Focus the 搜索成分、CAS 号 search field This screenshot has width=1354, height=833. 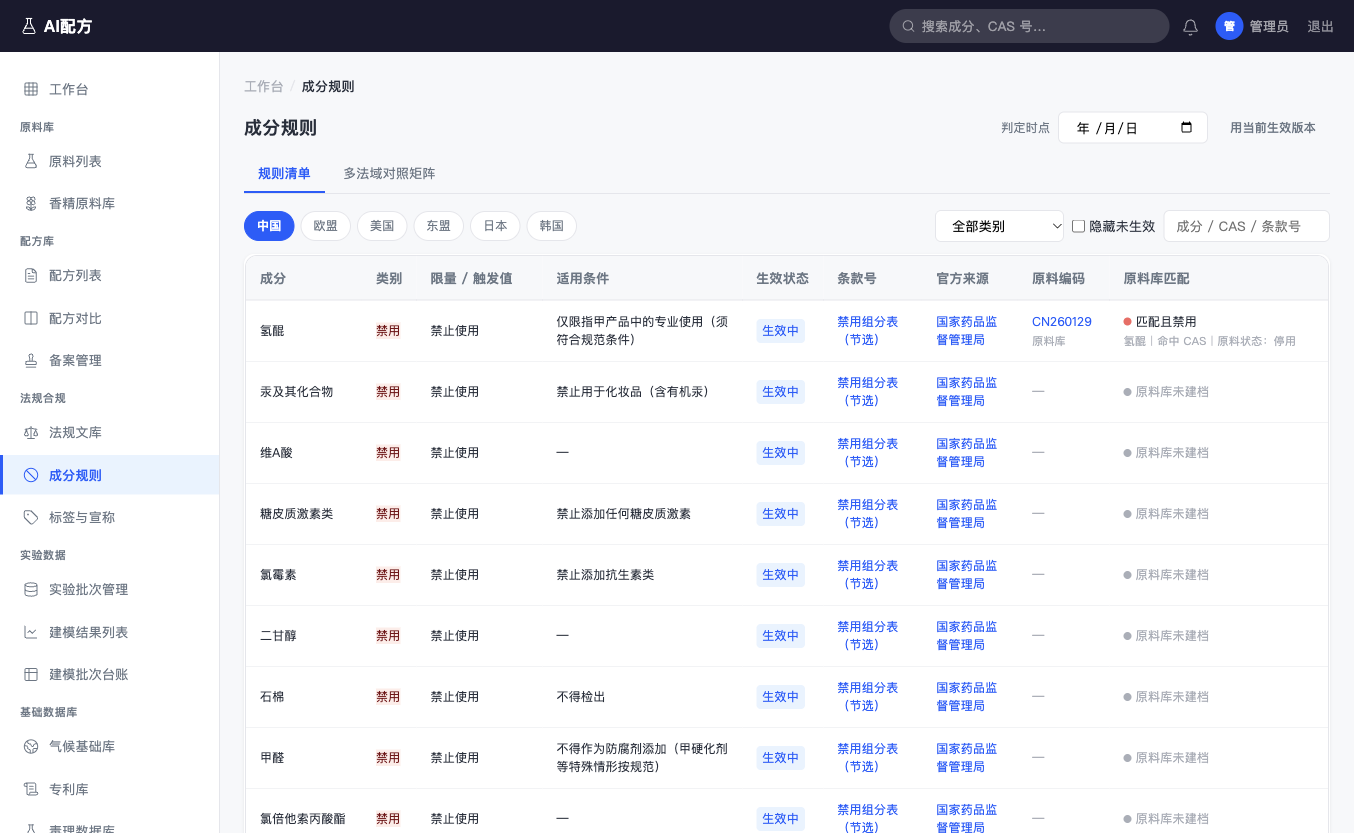coord(1029,26)
